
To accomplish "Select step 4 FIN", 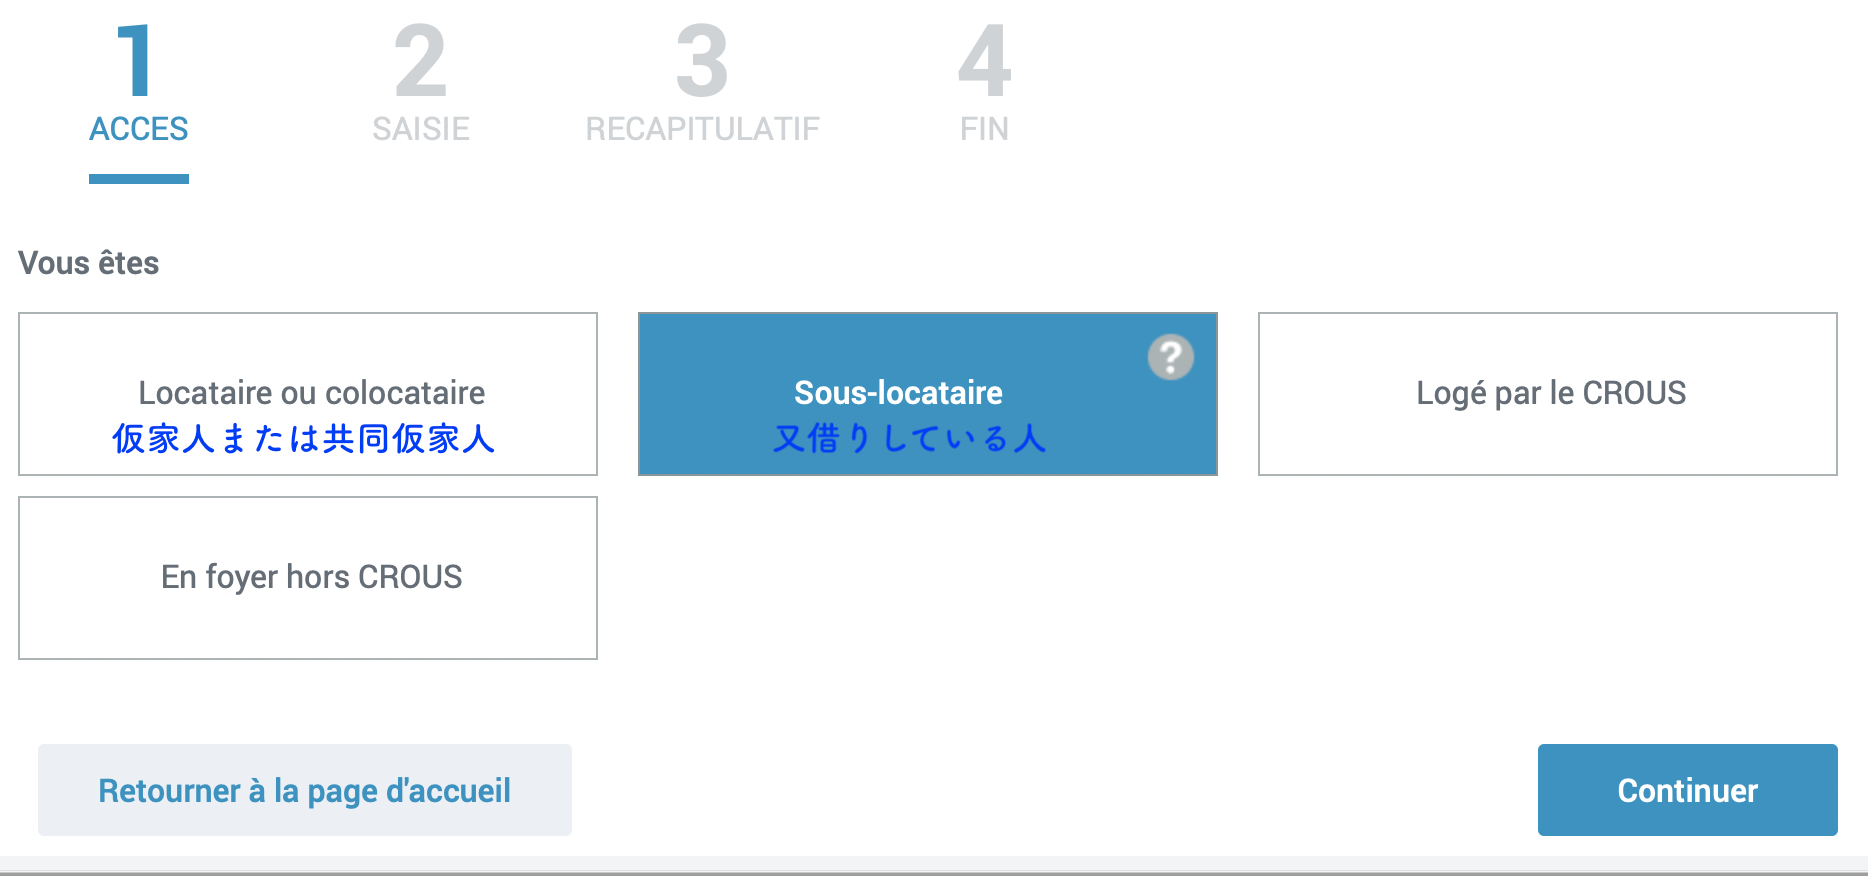I will point(985,129).
